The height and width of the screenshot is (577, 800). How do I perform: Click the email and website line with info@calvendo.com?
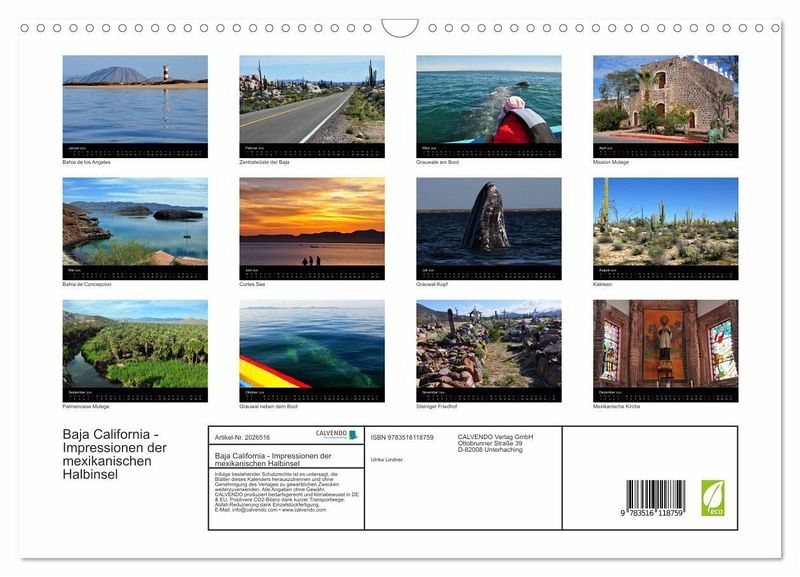click(x=270, y=510)
